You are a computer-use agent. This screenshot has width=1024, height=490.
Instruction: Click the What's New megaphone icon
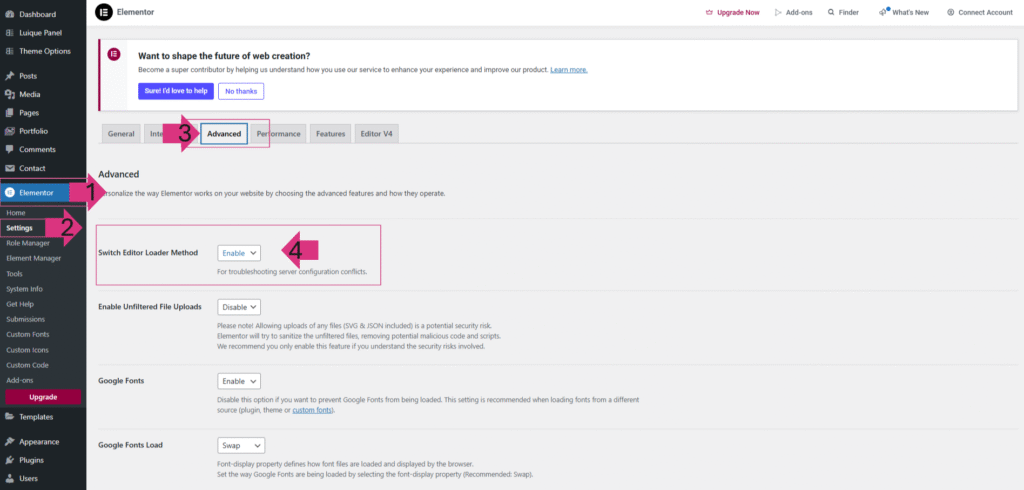coord(883,12)
